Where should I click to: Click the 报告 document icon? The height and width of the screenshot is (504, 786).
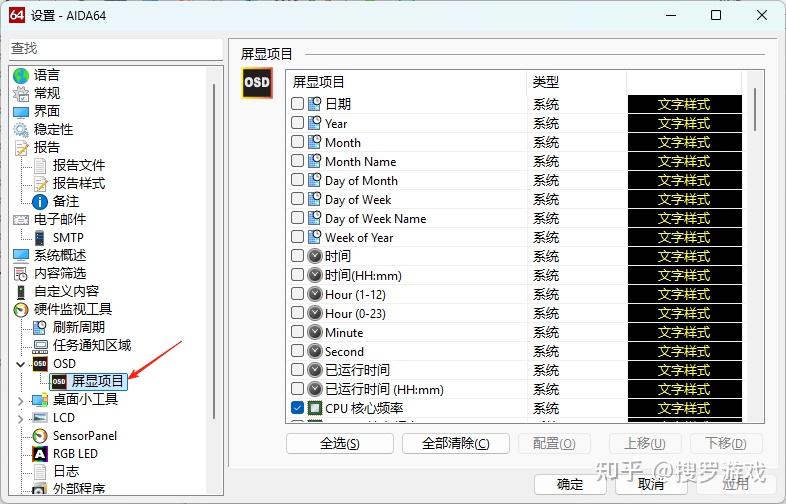21,147
